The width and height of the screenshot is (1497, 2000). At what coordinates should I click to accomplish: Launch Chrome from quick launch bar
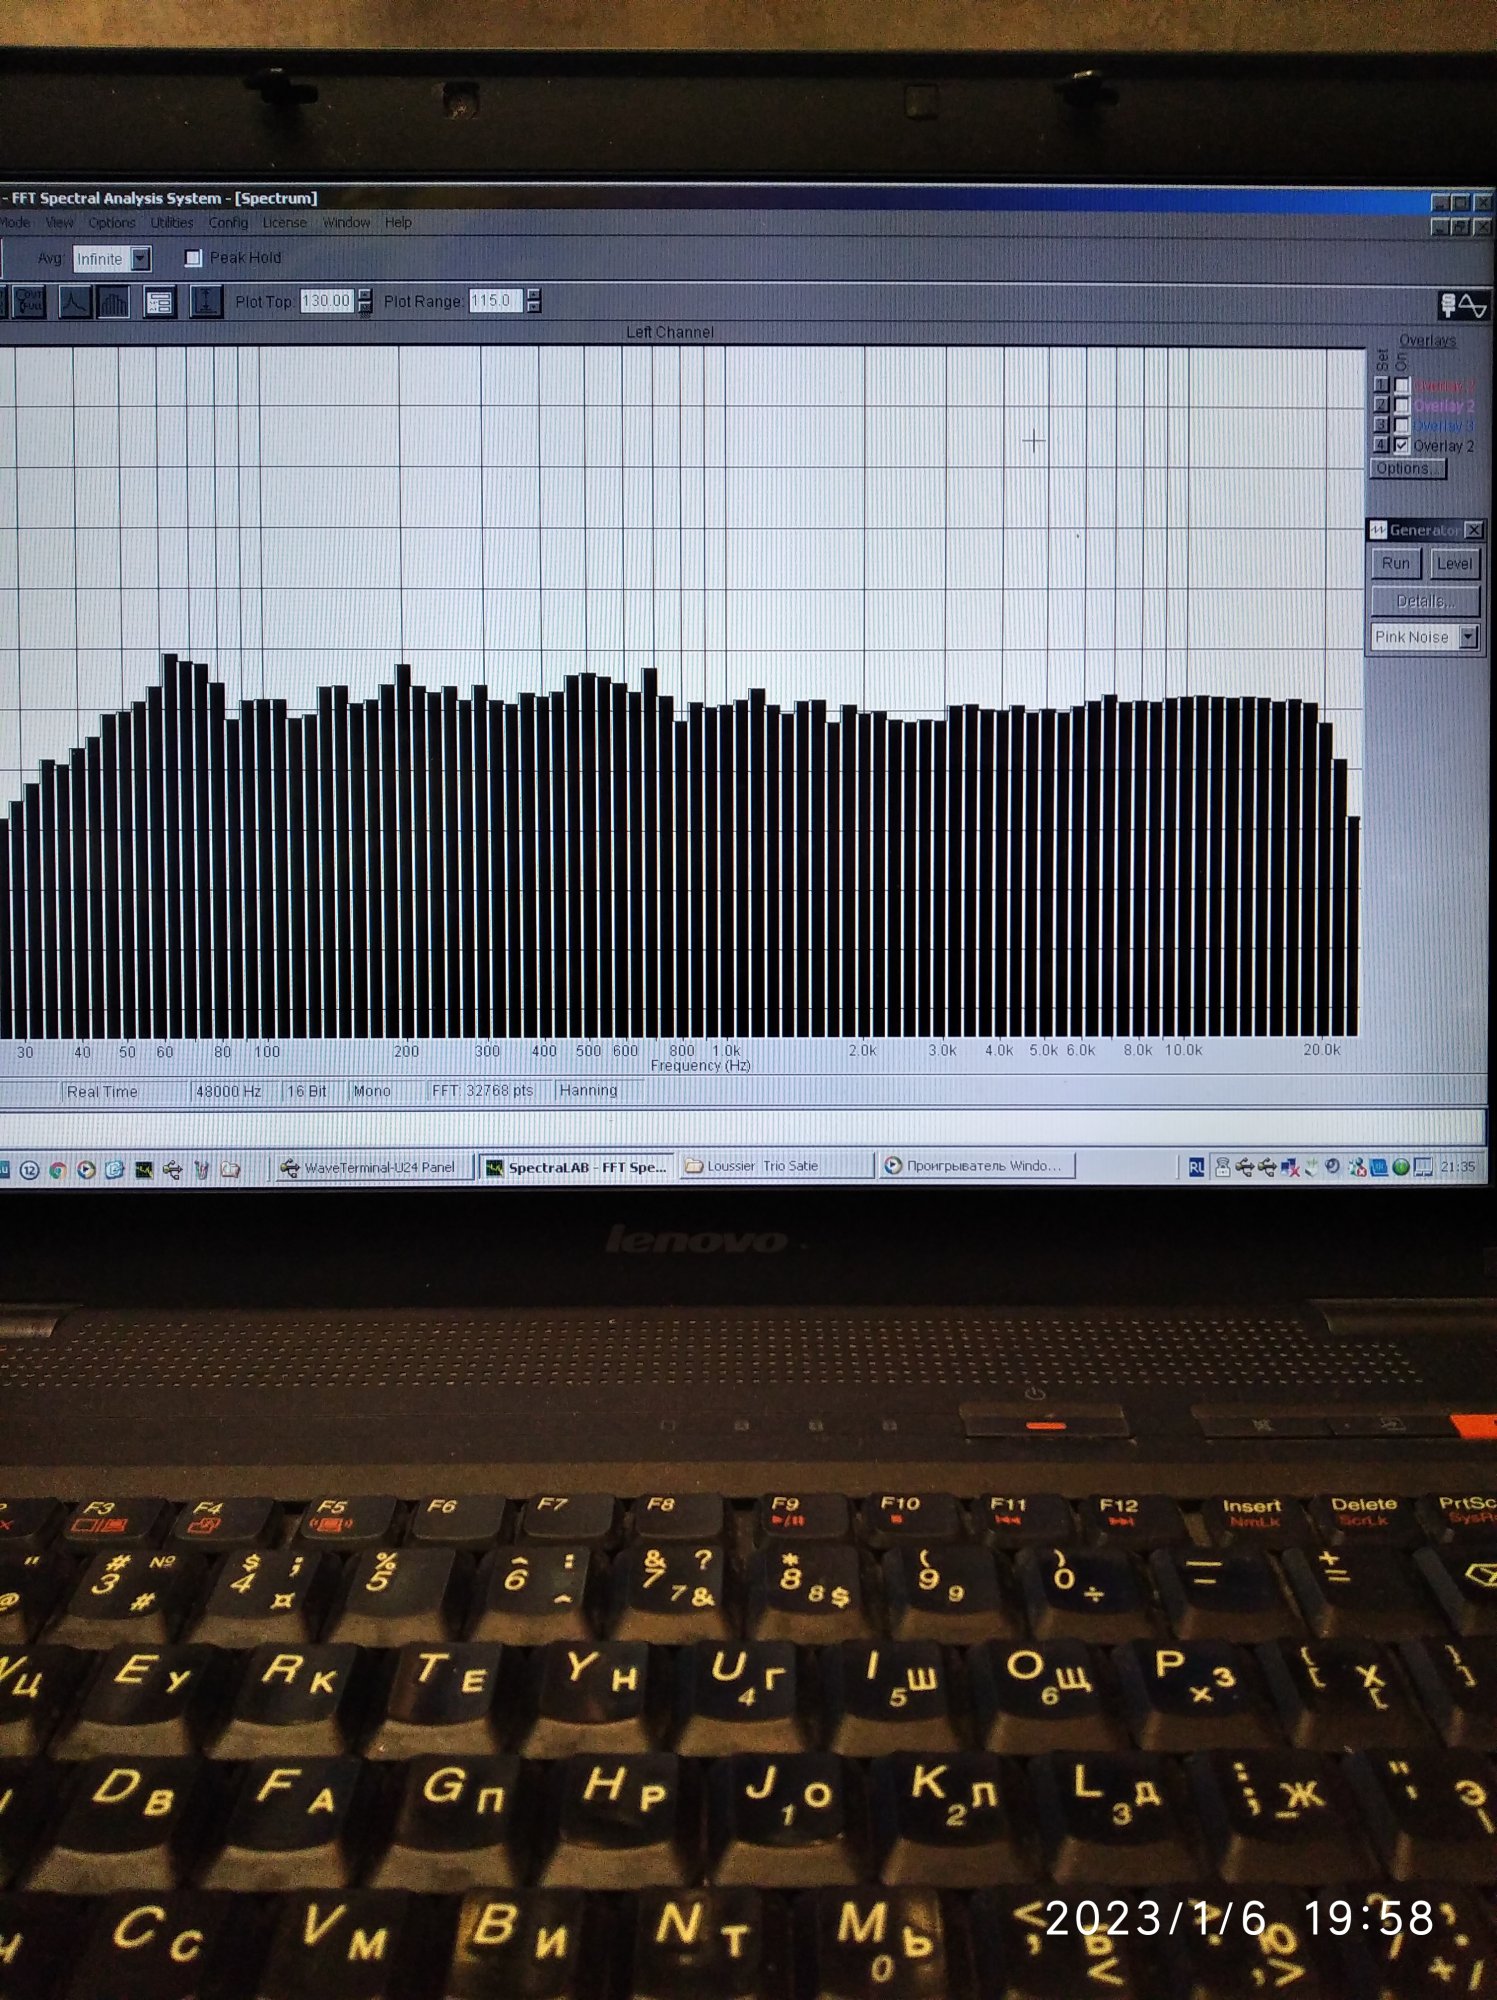[x=58, y=1170]
